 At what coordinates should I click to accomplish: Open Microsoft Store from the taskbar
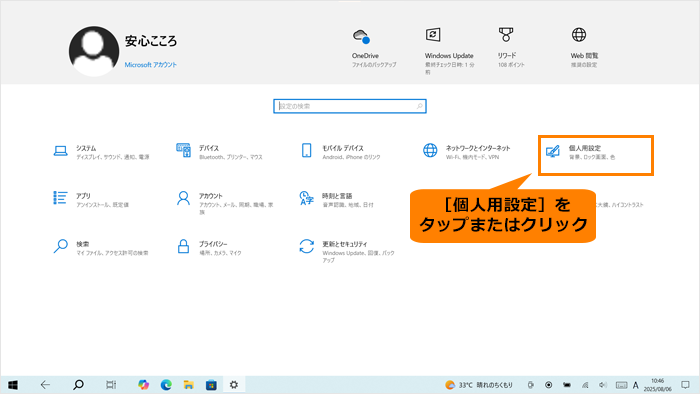coord(211,385)
